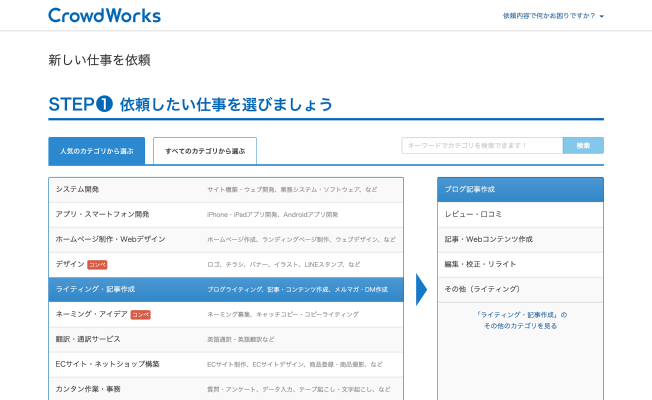Open the 依頼内容で何かお困りですか help dropdown
Screen dimensions: 652x400
[x=553, y=16]
